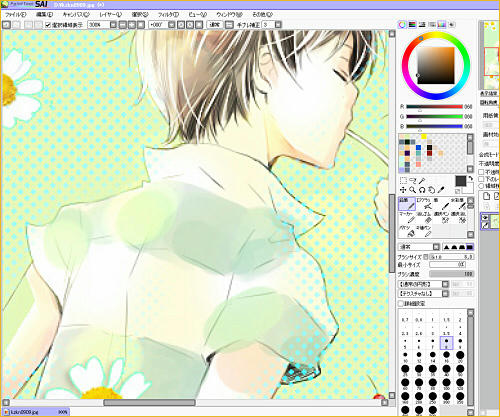Screen dimensions: 500x417
Task: Click the zoom out minus button in toolbar
Action: [x=123, y=25]
